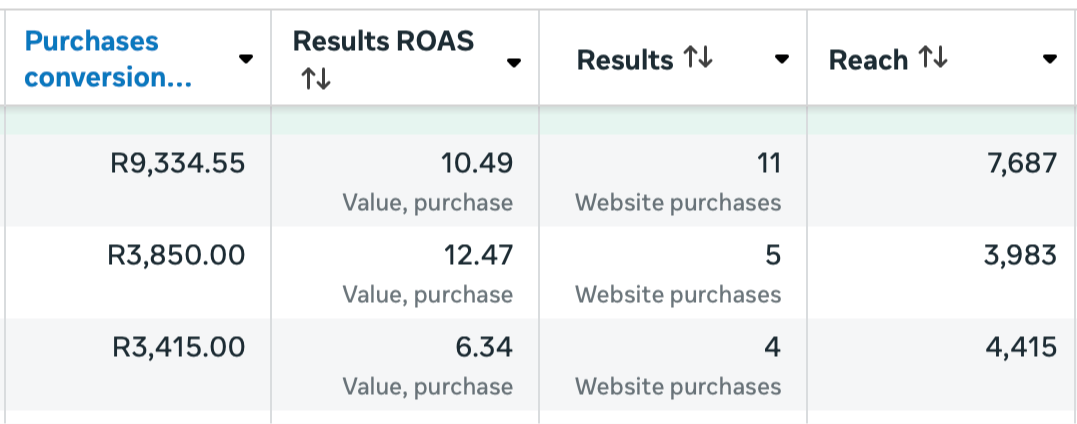Open the Purchases conversion column dropdown arrow
This screenshot has width=1077, height=424.
pyautogui.click(x=245, y=59)
